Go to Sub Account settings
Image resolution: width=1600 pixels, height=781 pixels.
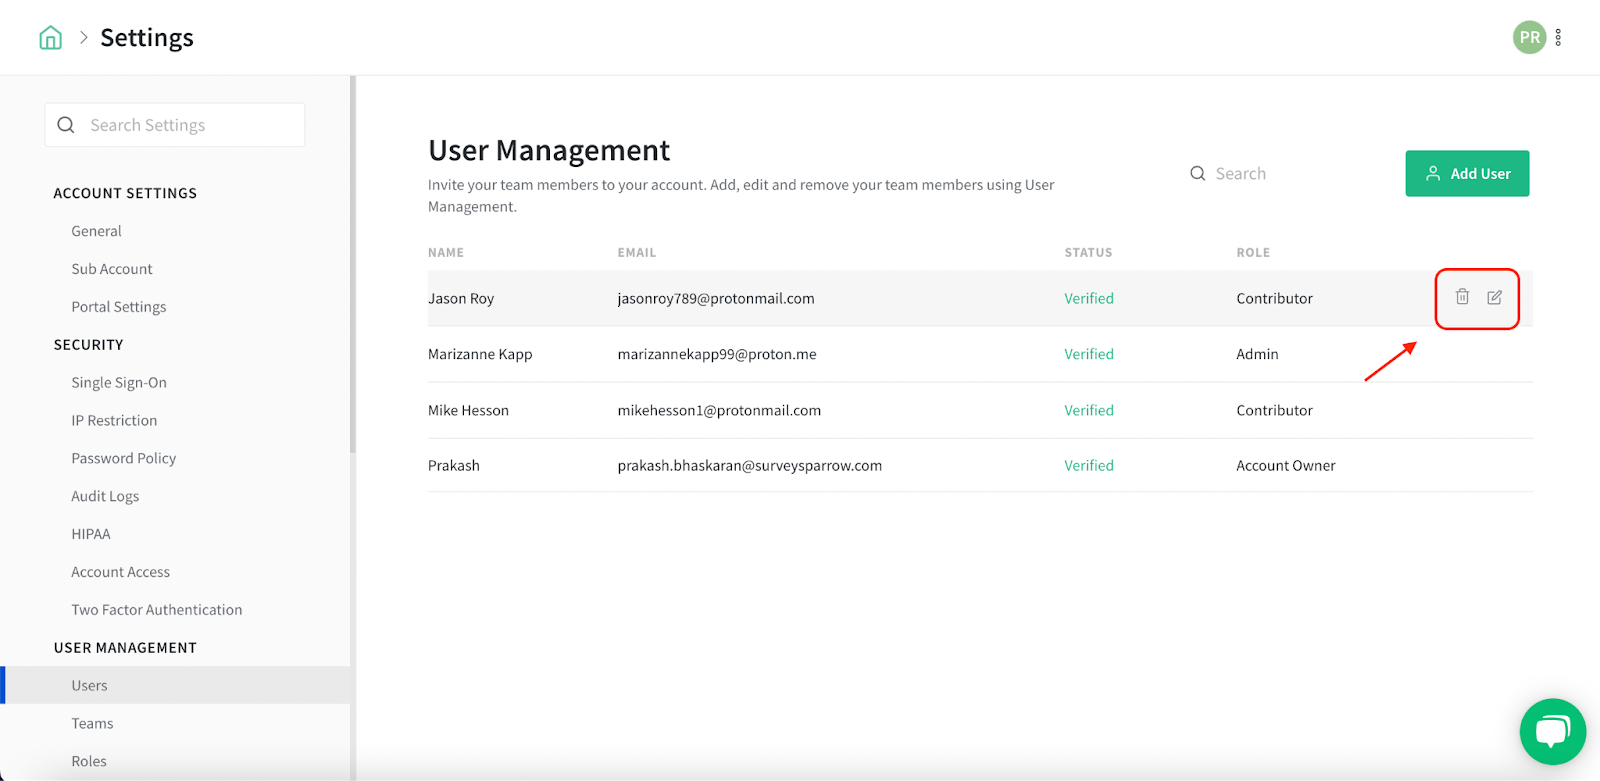(x=112, y=269)
